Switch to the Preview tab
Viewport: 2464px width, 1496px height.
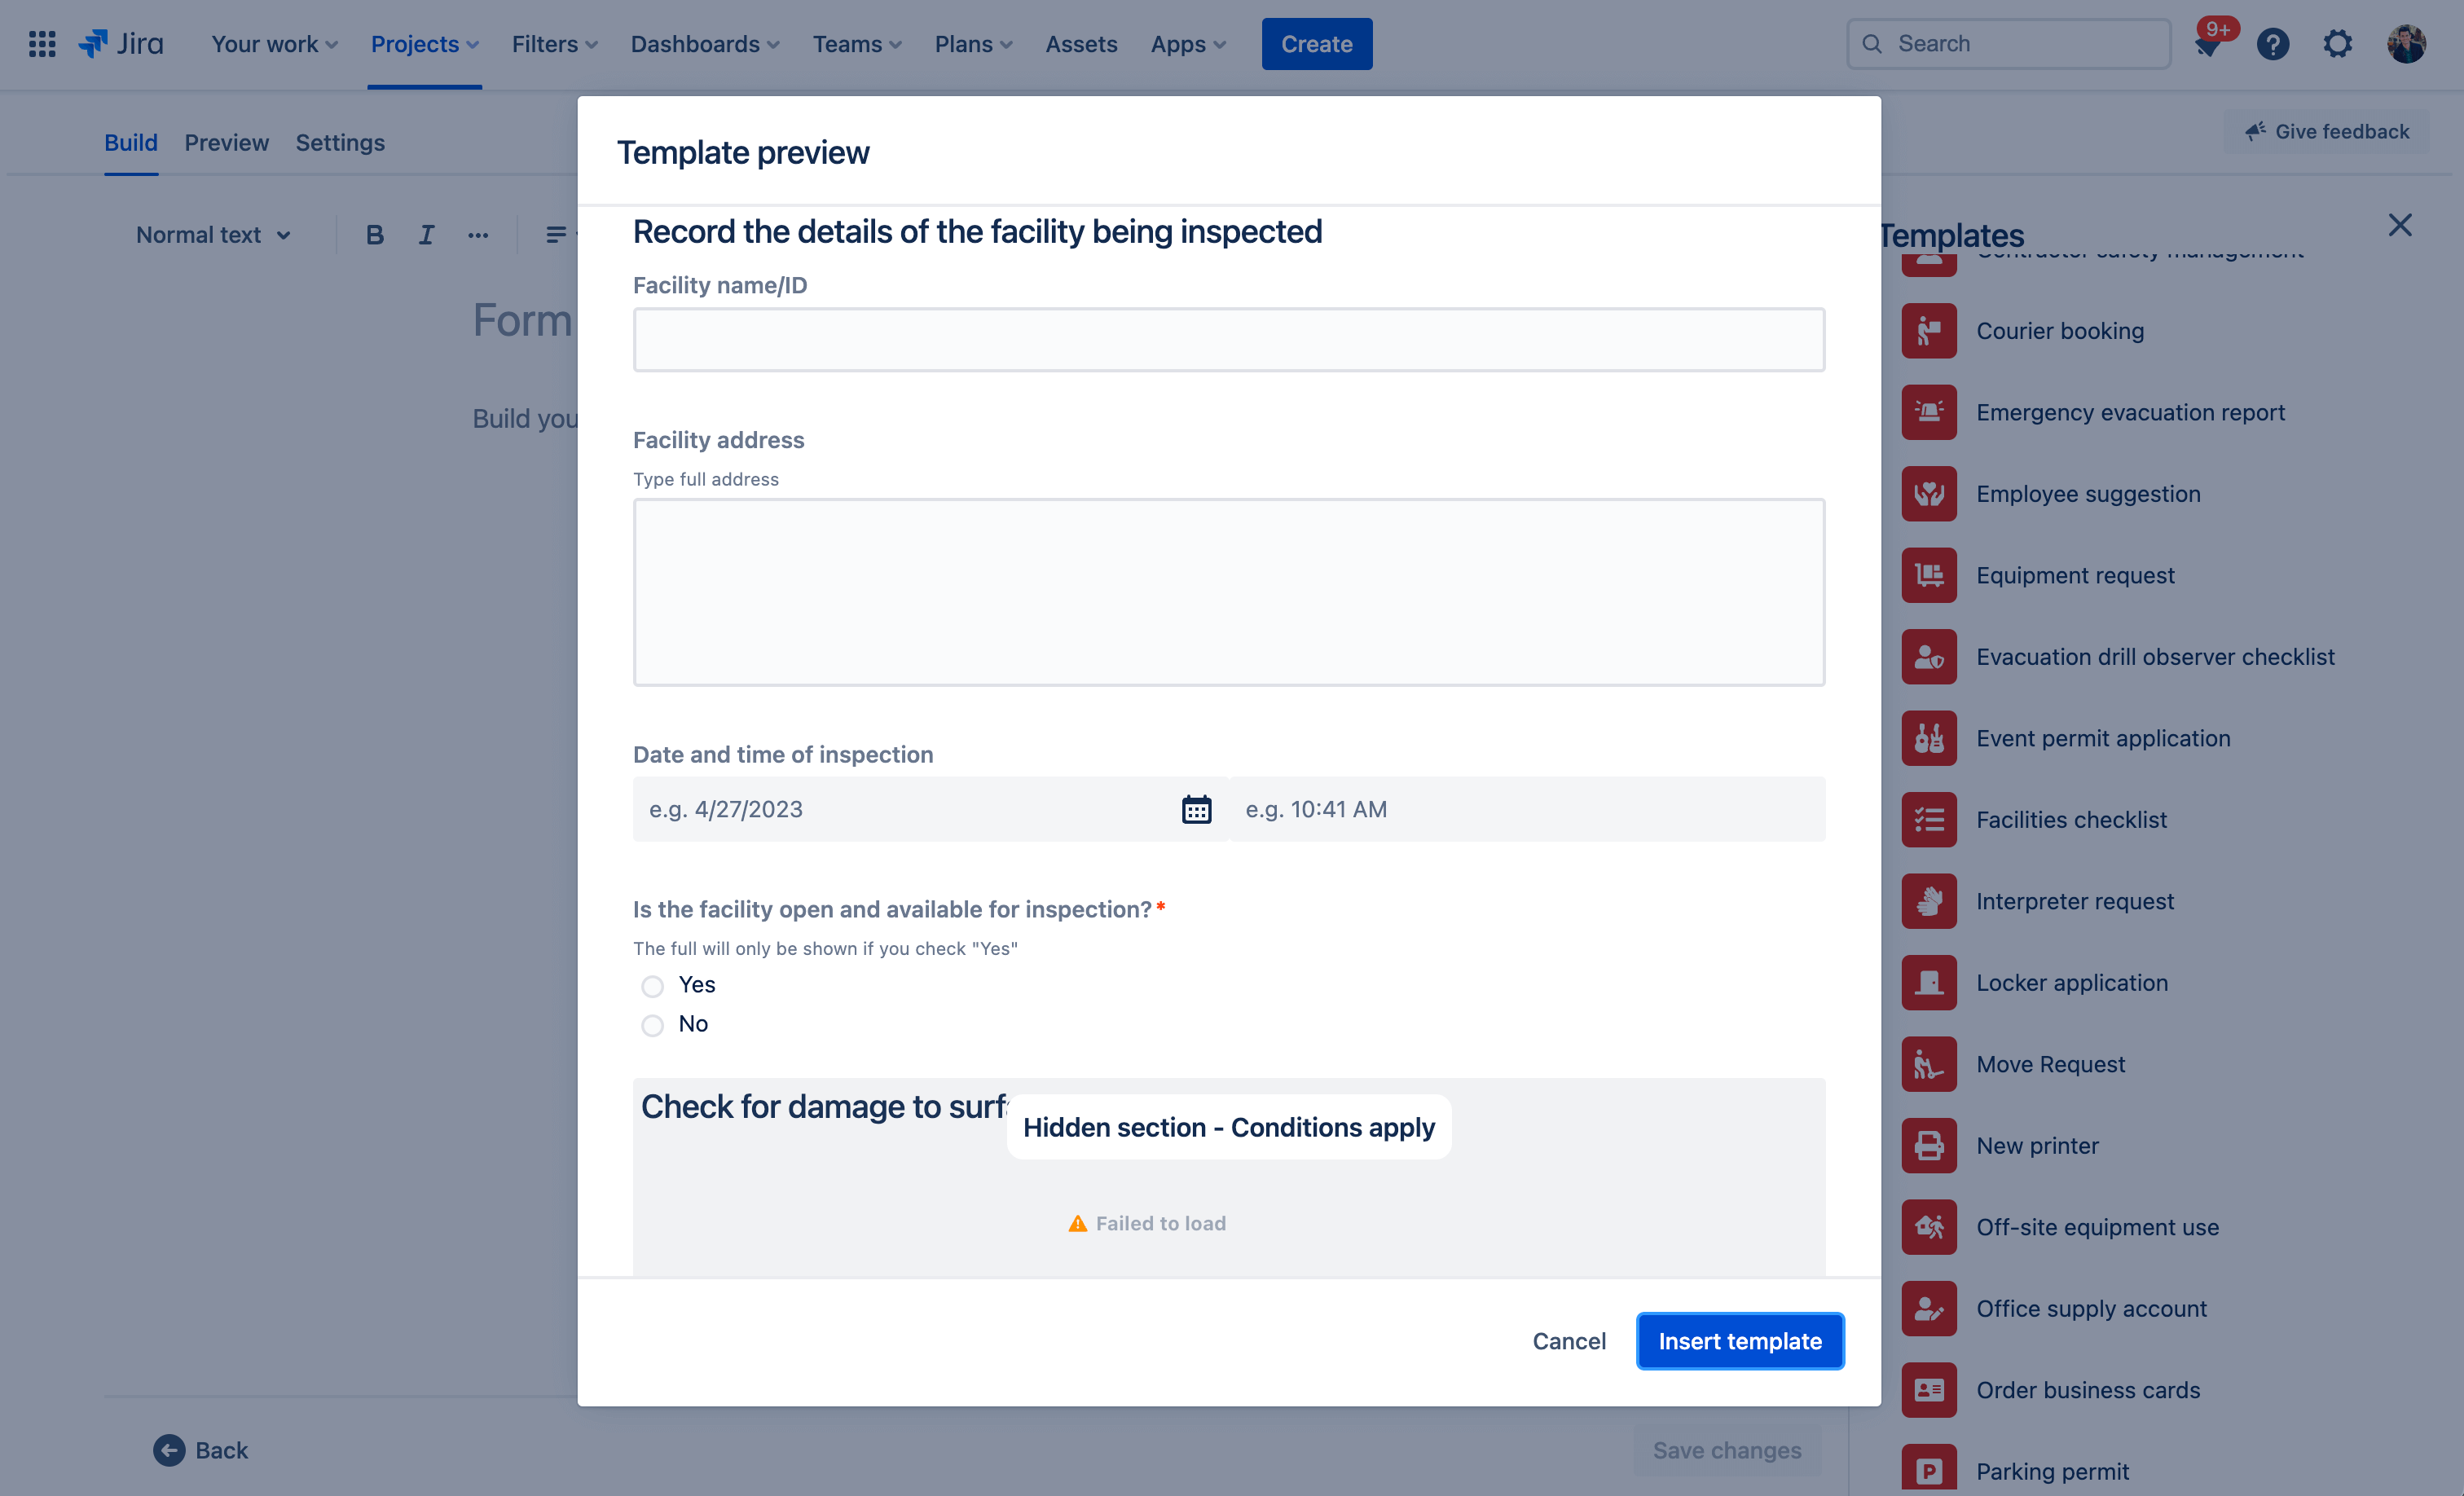point(225,141)
